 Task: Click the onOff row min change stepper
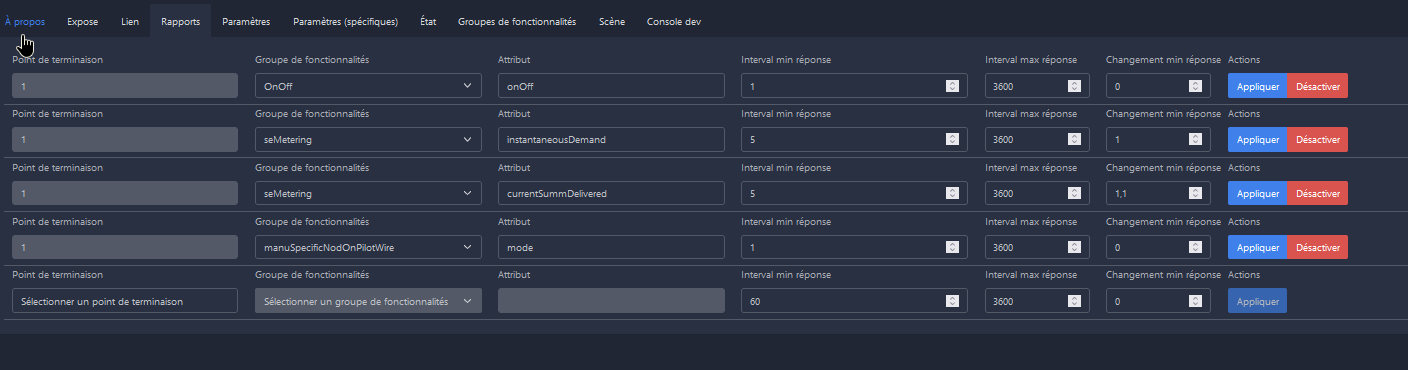tap(1195, 86)
